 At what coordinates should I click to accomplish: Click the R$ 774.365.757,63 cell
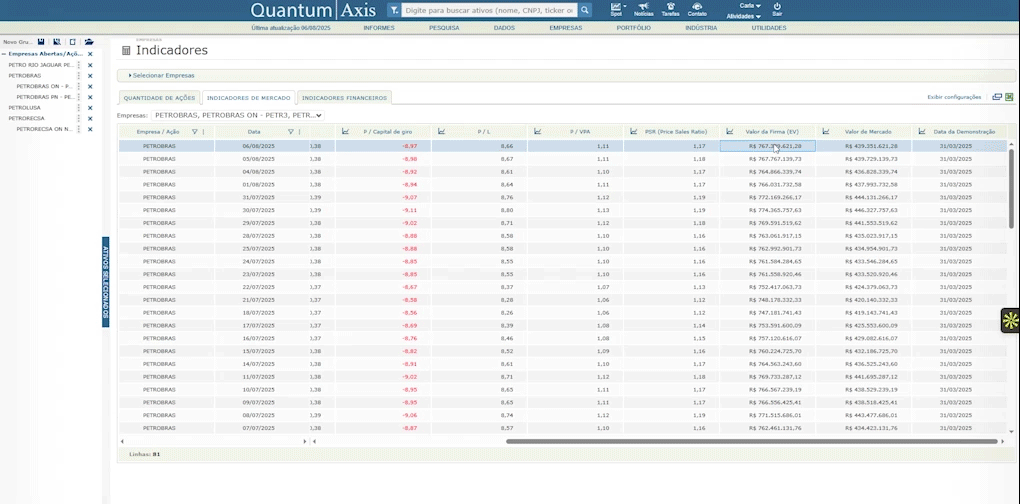[768, 210]
